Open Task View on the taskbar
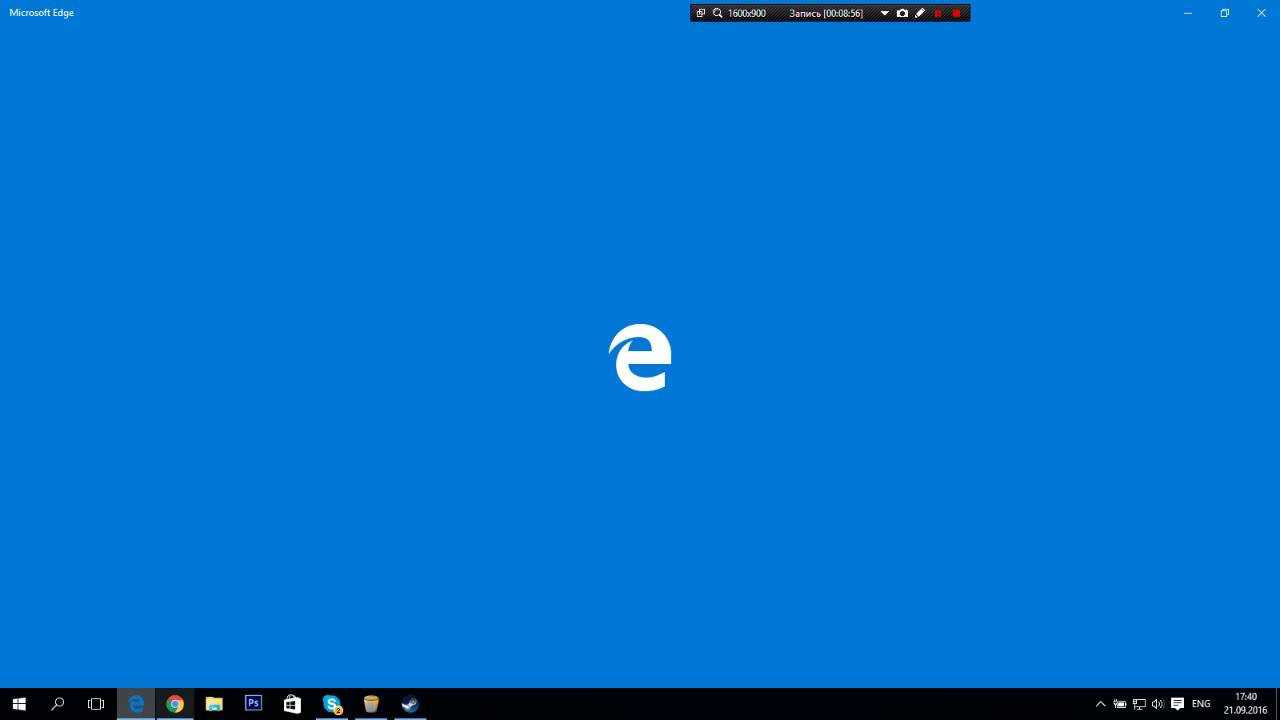1280x720 pixels. (x=96, y=704)
